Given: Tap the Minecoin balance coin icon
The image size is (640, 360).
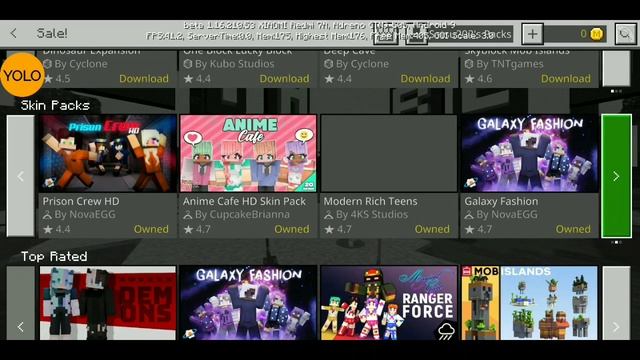Looking at the screenshot, I should tap(596, 34).
